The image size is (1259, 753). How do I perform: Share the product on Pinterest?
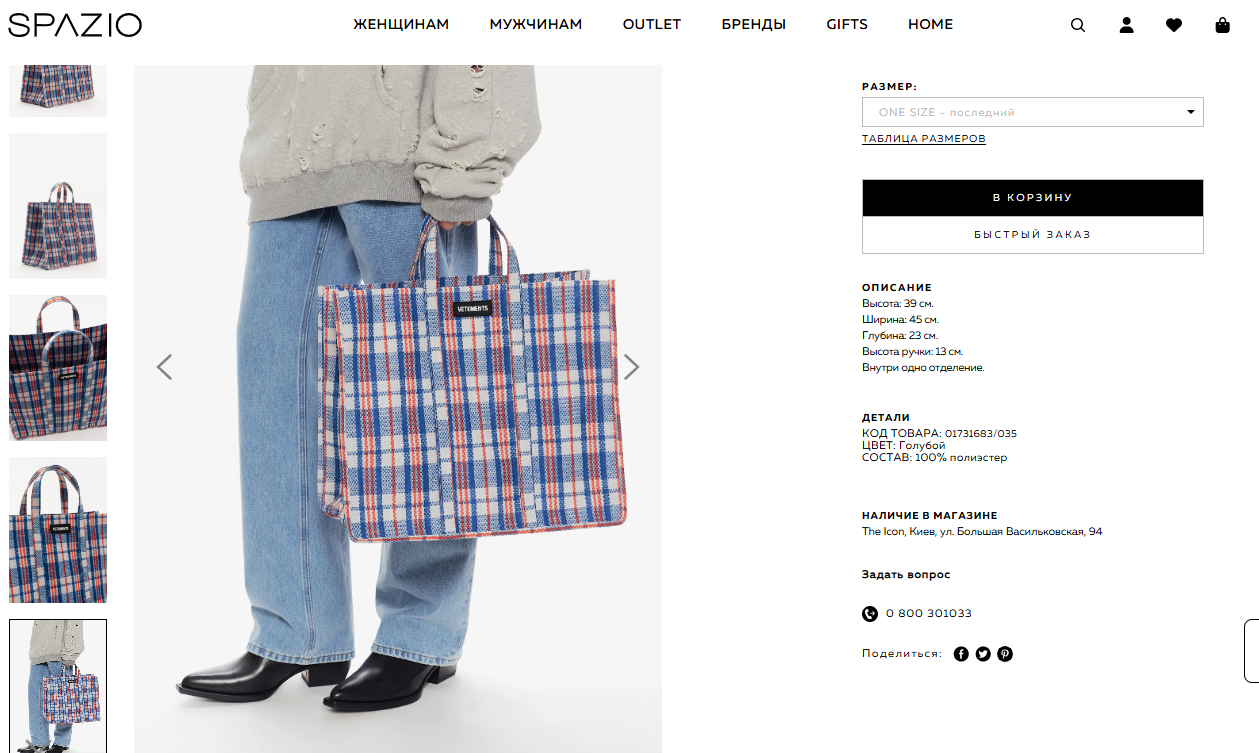tap(1005, 654)
